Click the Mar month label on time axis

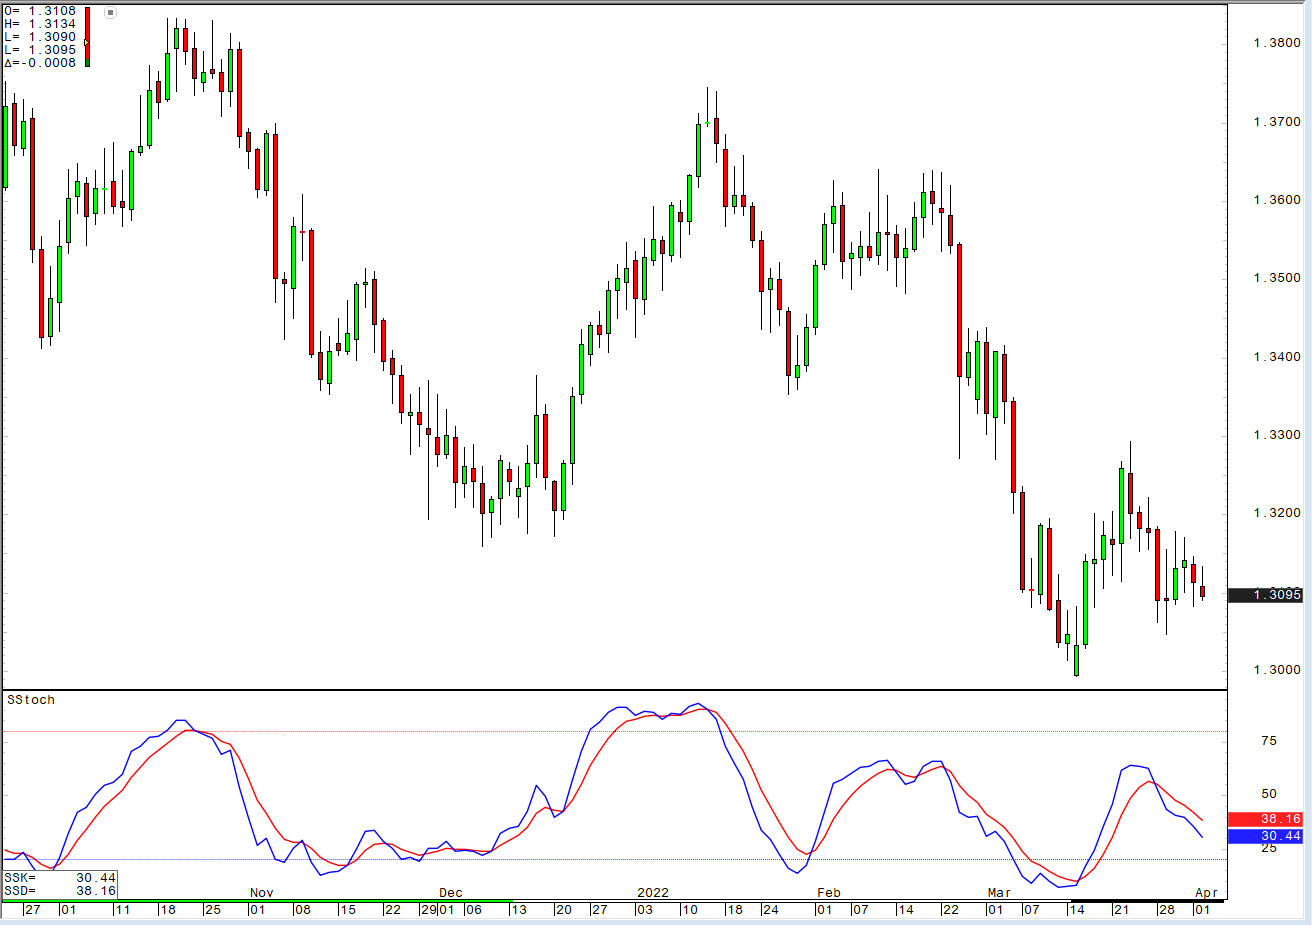click(x=999, y=893)
